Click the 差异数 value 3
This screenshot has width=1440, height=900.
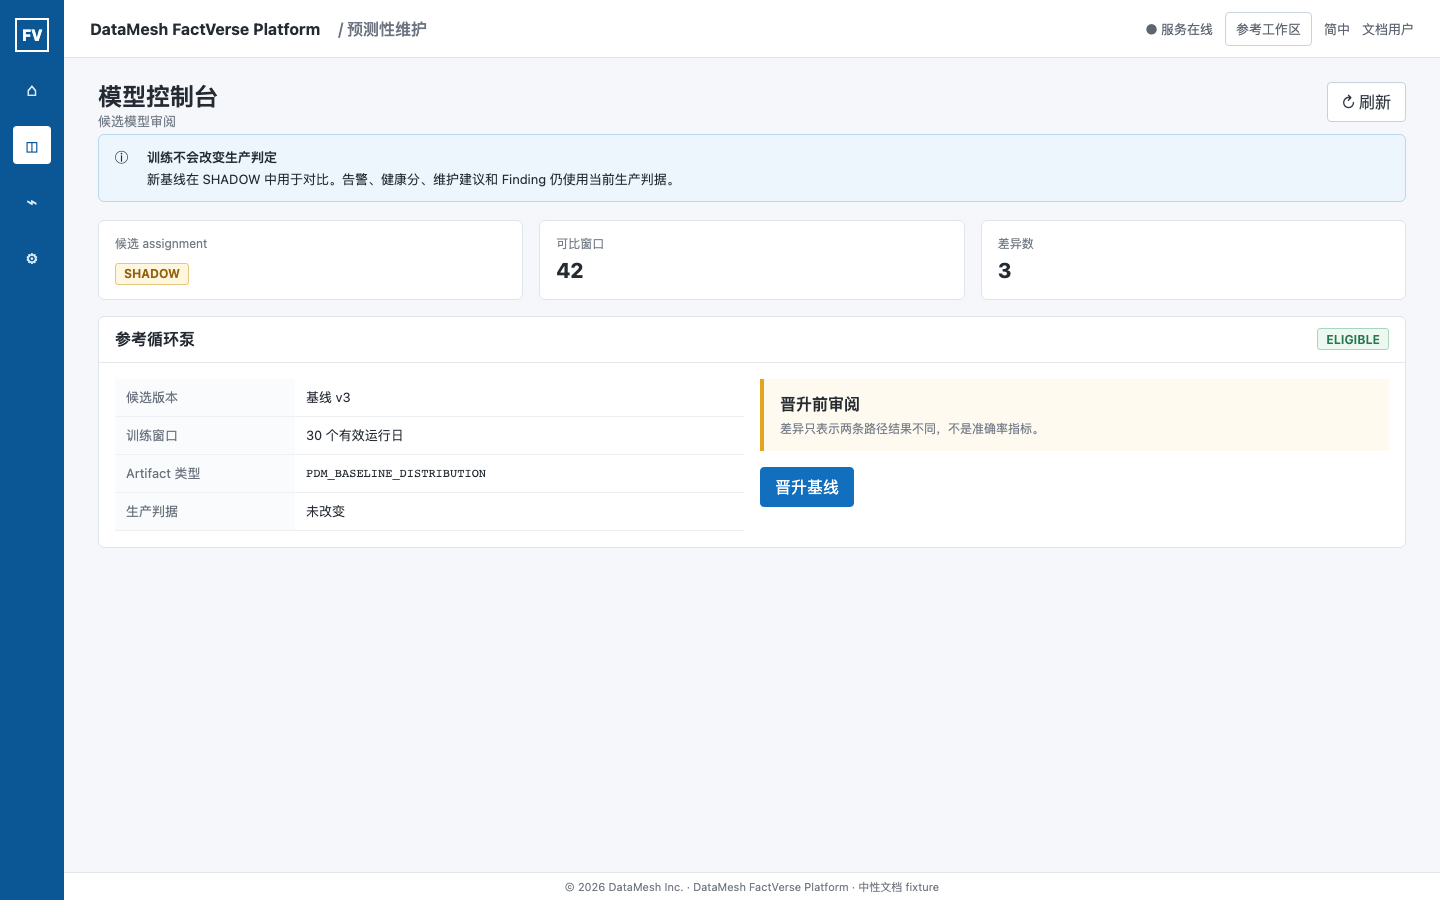[x=1005, y=271]
